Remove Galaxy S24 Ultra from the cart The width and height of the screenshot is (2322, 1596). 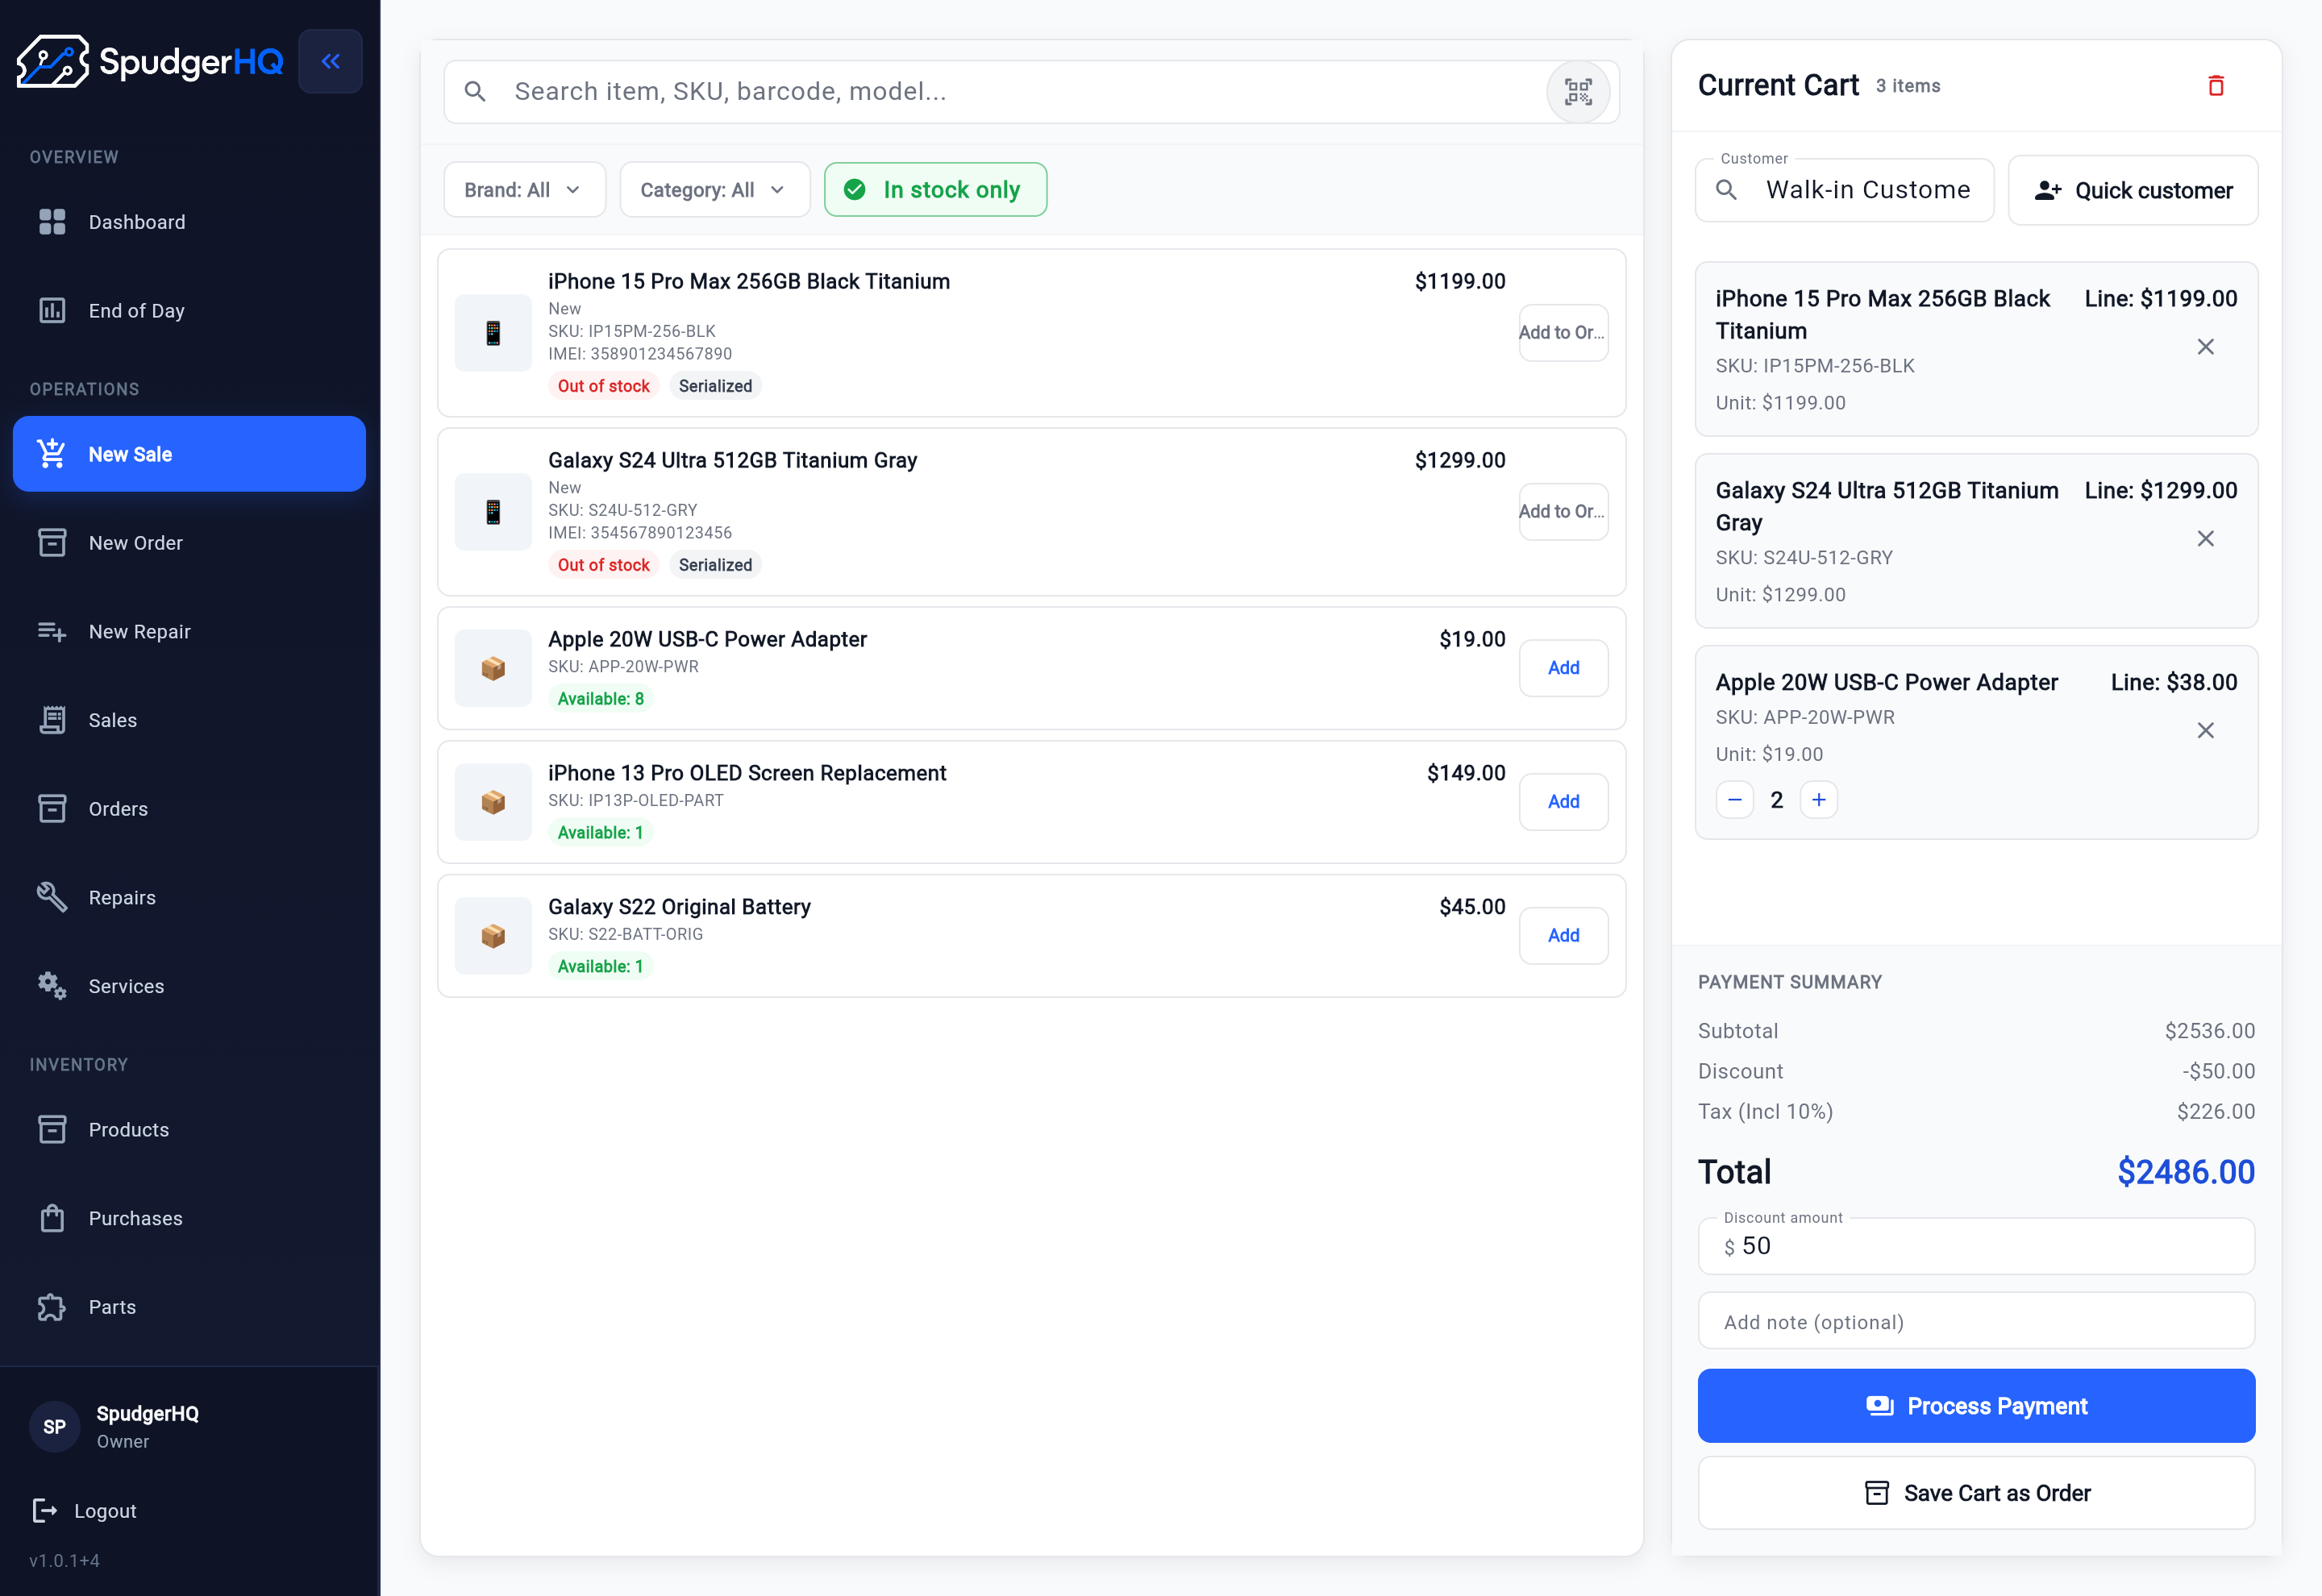(x=2205, y=539)
